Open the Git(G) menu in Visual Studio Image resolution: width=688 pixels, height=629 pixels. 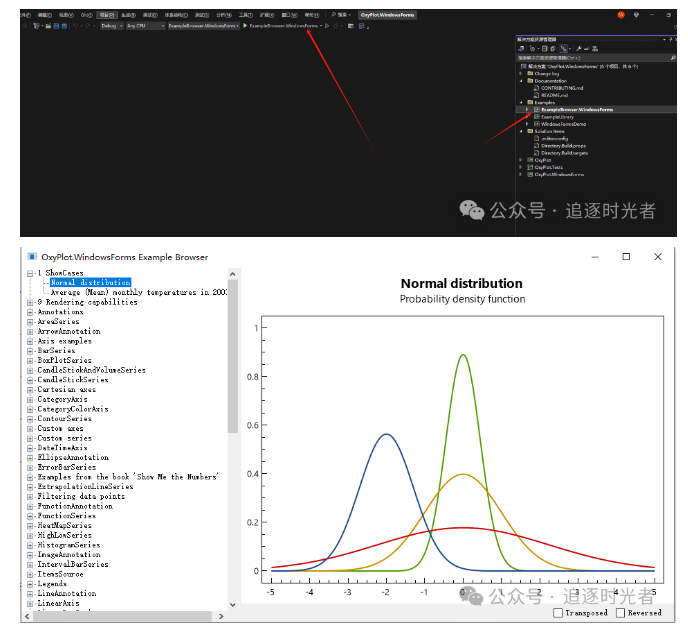[87, 15]
